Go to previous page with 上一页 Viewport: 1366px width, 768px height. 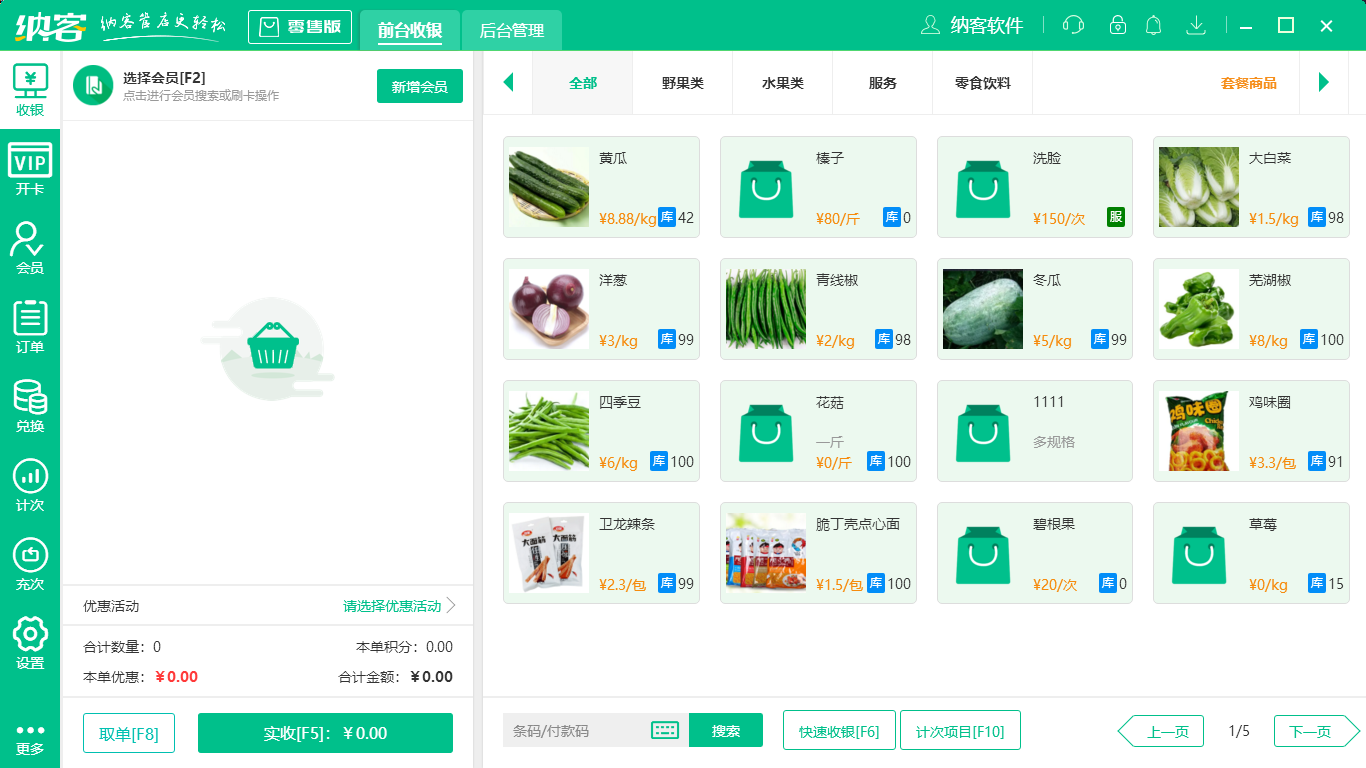(x=1160, y=731)
